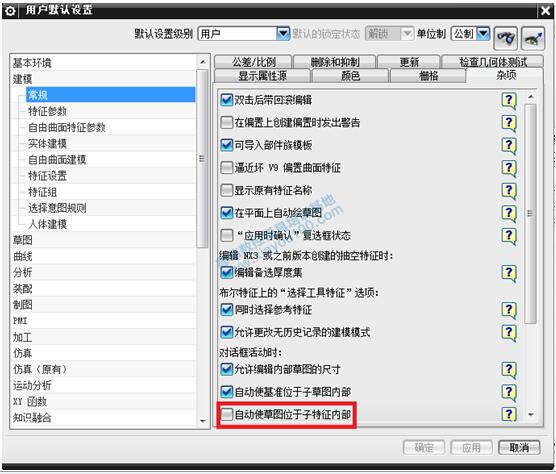Click the binoculars search icon at top right
556x474 pixels.
click(505, 38)
